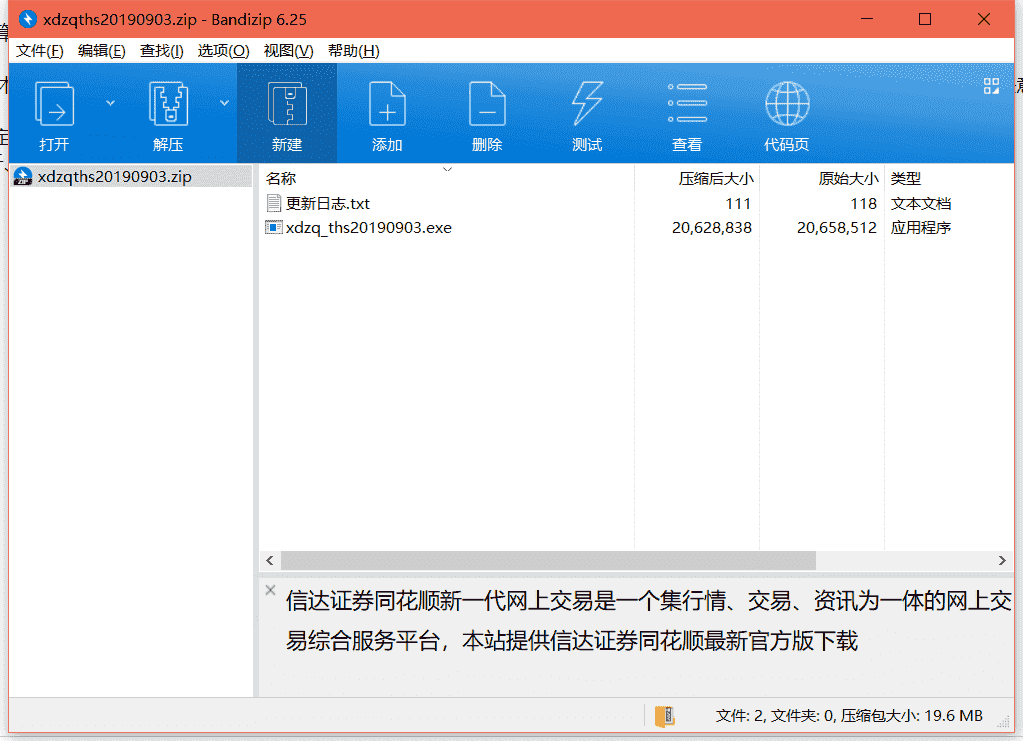Maximize the Bandizip window
The height and width of the screenshot is (741, 1023).
point(924,19)
